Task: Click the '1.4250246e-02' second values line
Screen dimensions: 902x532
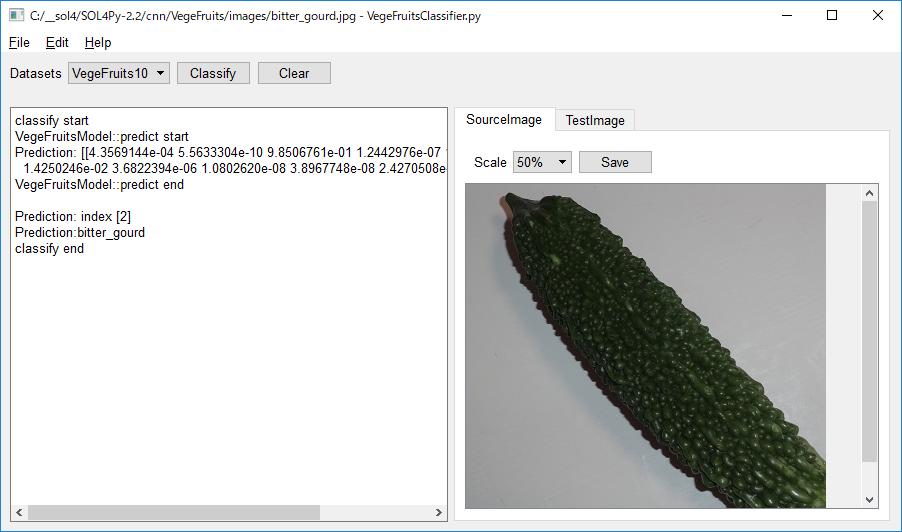Action: pos(235,169)
